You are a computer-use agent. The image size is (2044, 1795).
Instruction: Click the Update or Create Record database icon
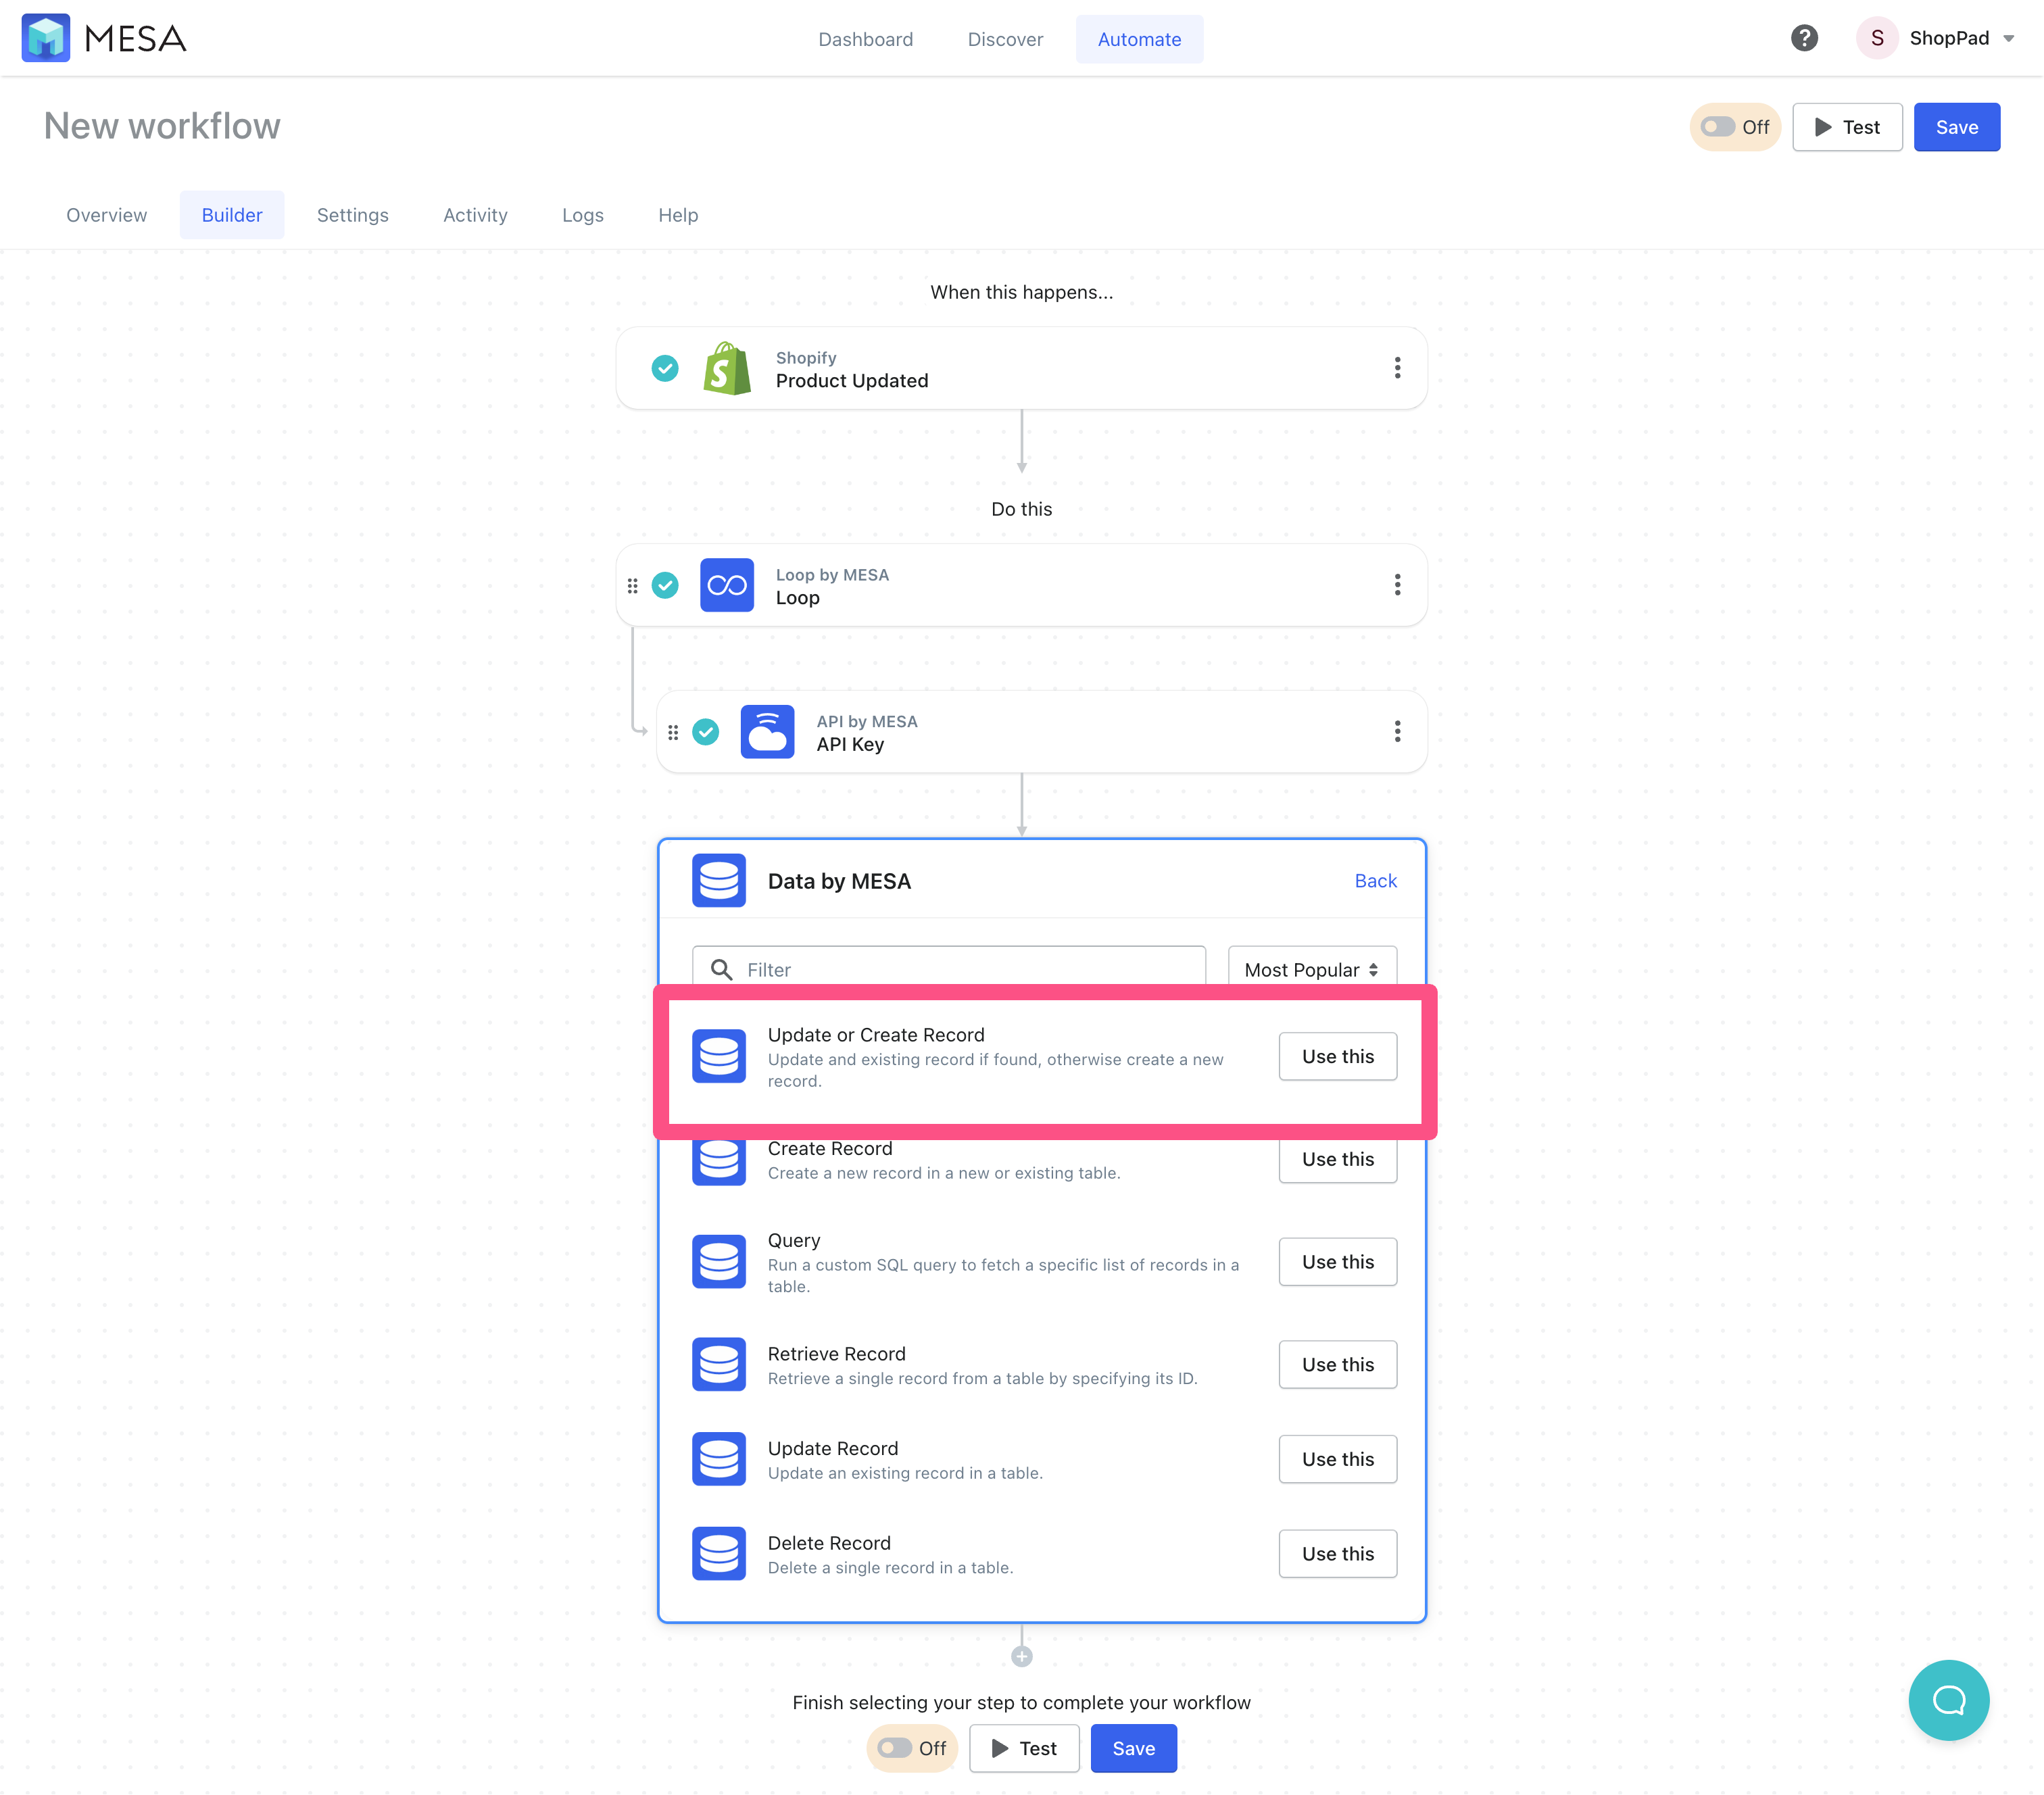[719, 1056]
